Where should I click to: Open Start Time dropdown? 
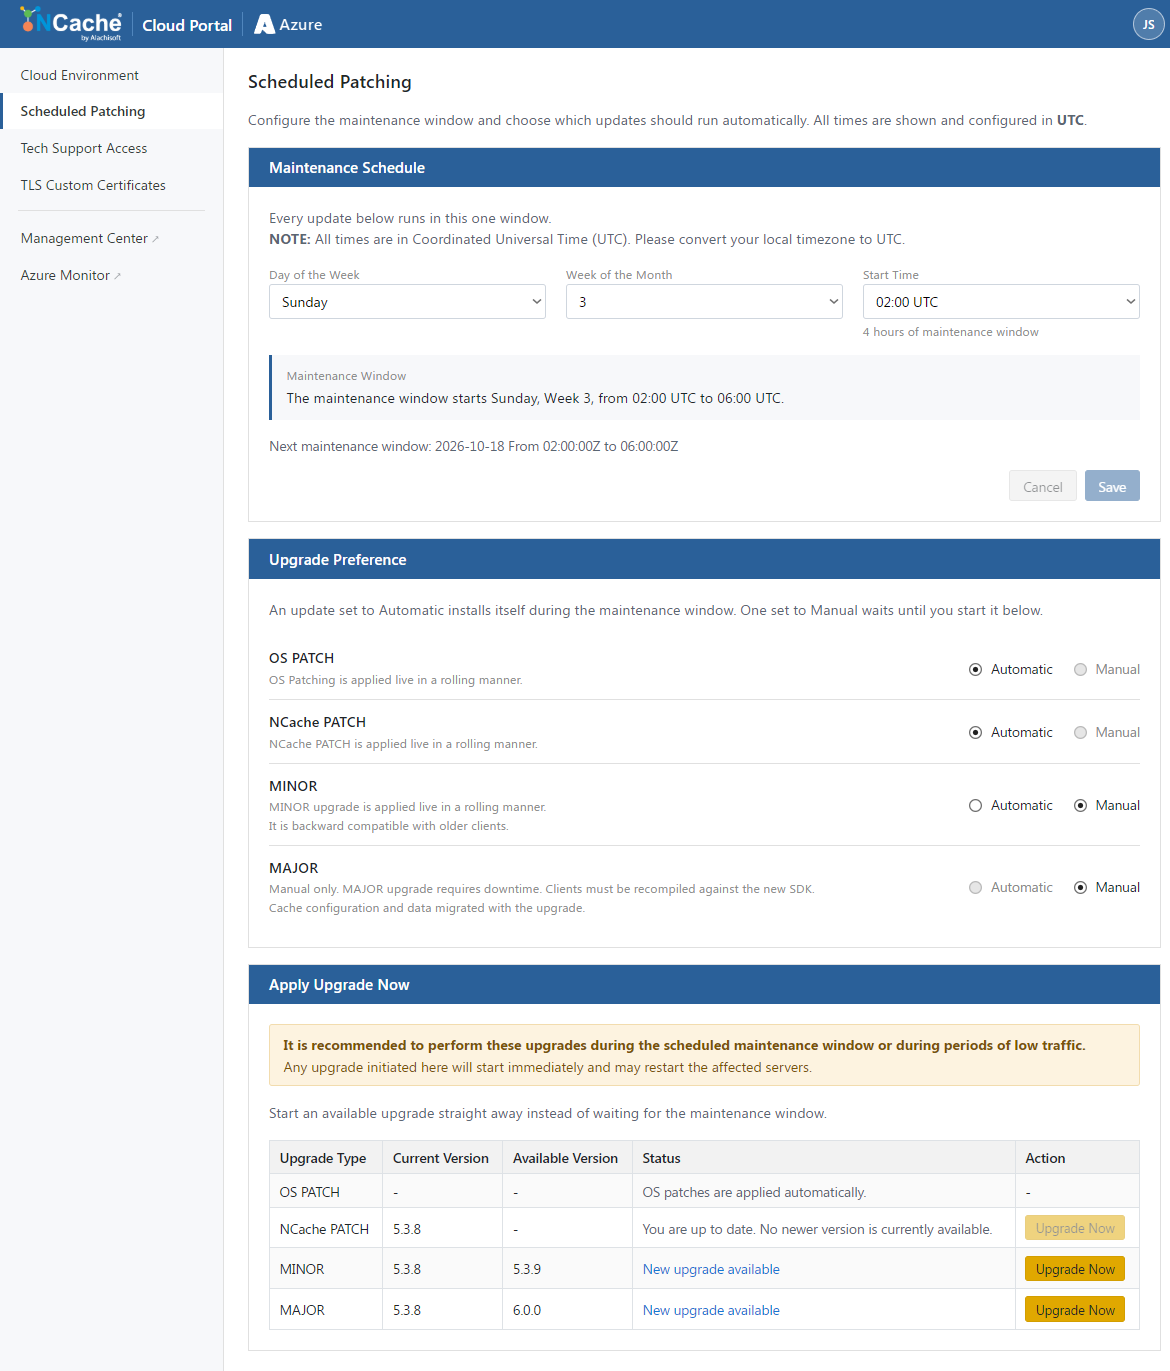1001,302
